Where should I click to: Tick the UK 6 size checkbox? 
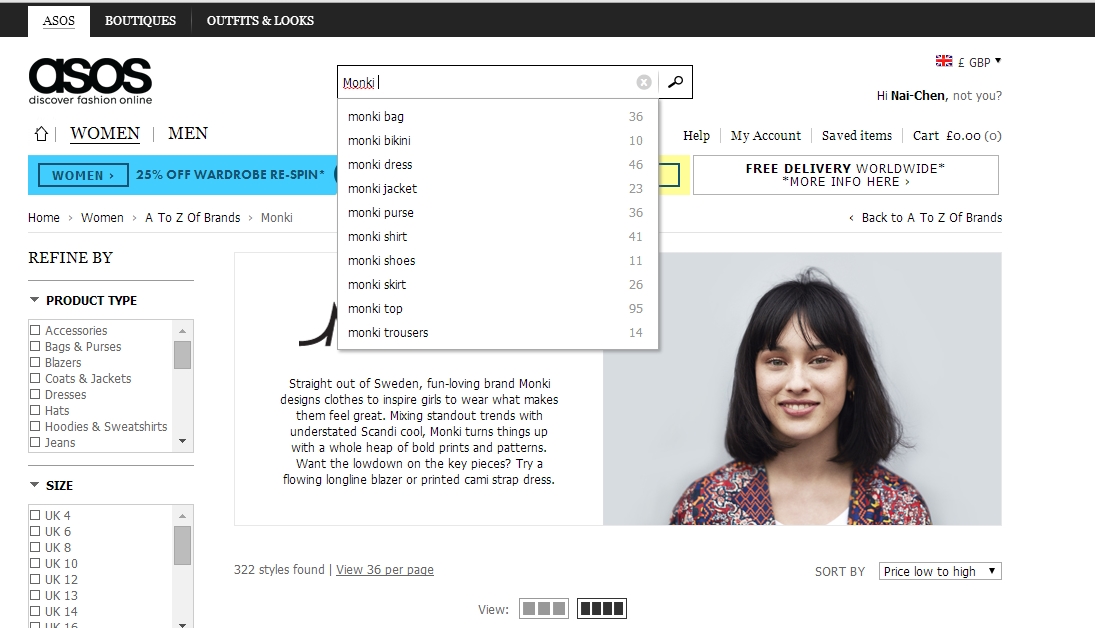(x=35, y=531)
